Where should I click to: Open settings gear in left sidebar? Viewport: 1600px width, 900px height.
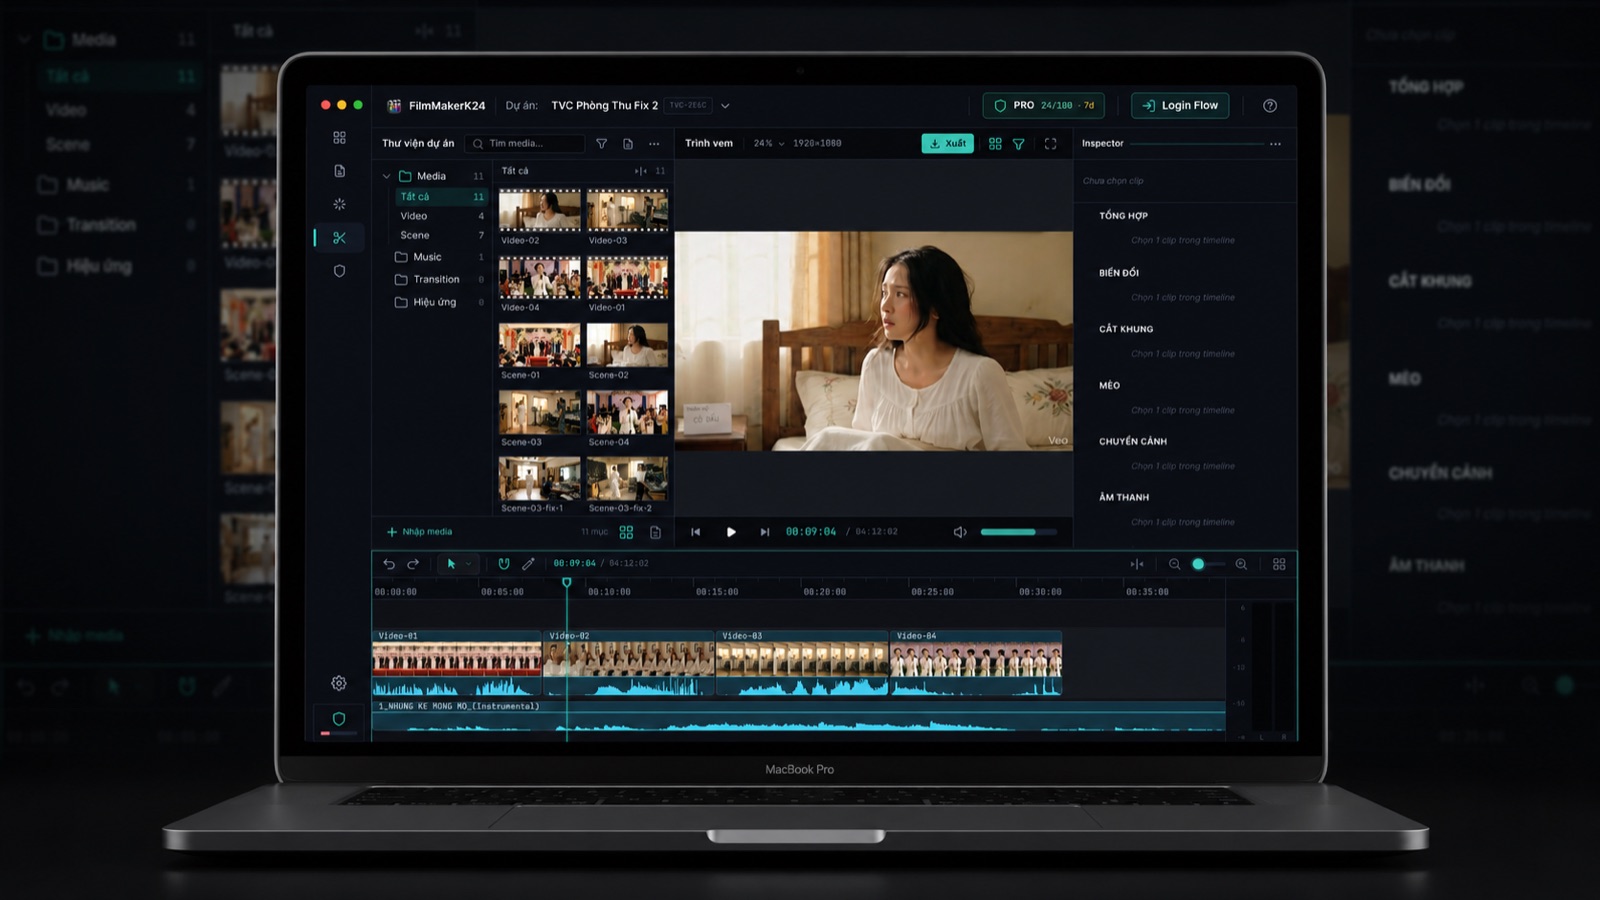click(x=339, y=683)
